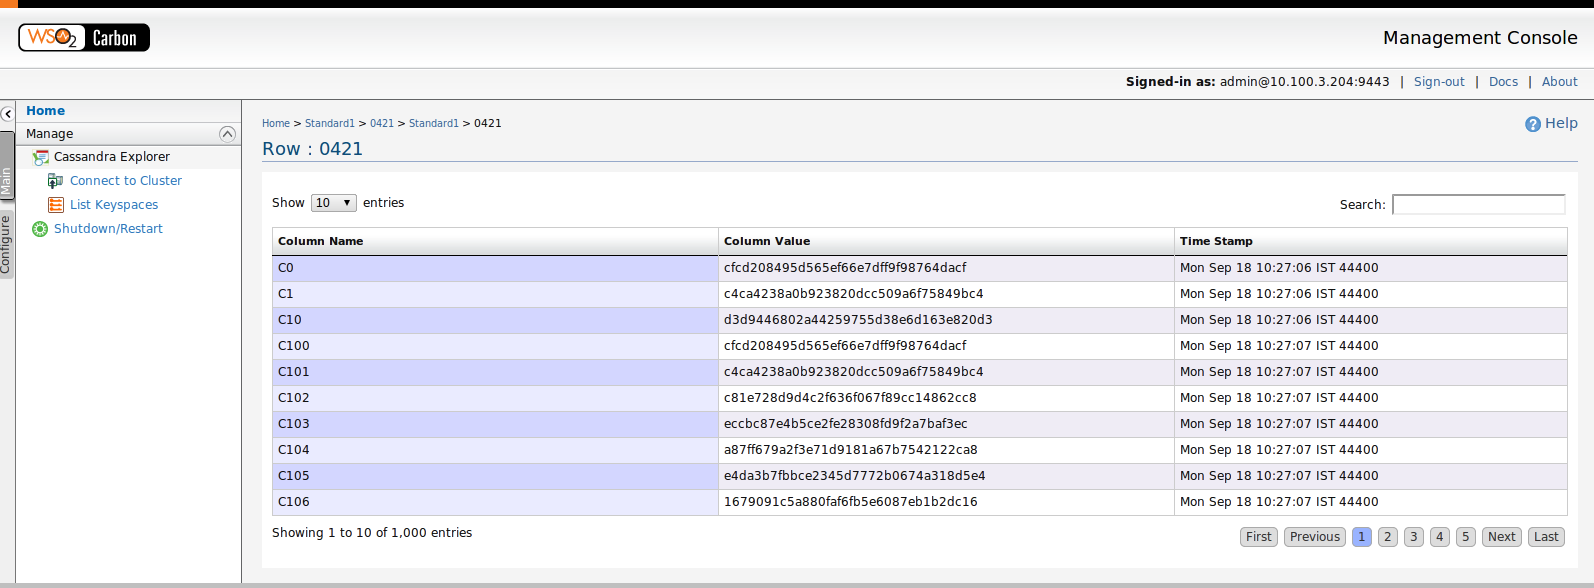The height and width of the screenshot is (588, 1594).
Task: Select the C106 column name cell
Action: (495, 502)
